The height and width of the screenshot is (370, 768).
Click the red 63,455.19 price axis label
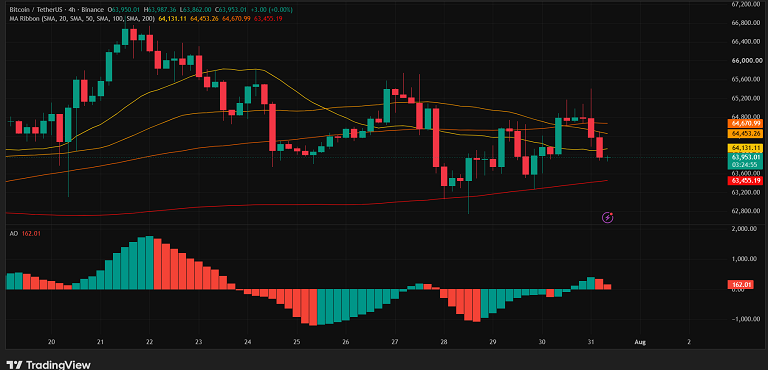[746, 181]
